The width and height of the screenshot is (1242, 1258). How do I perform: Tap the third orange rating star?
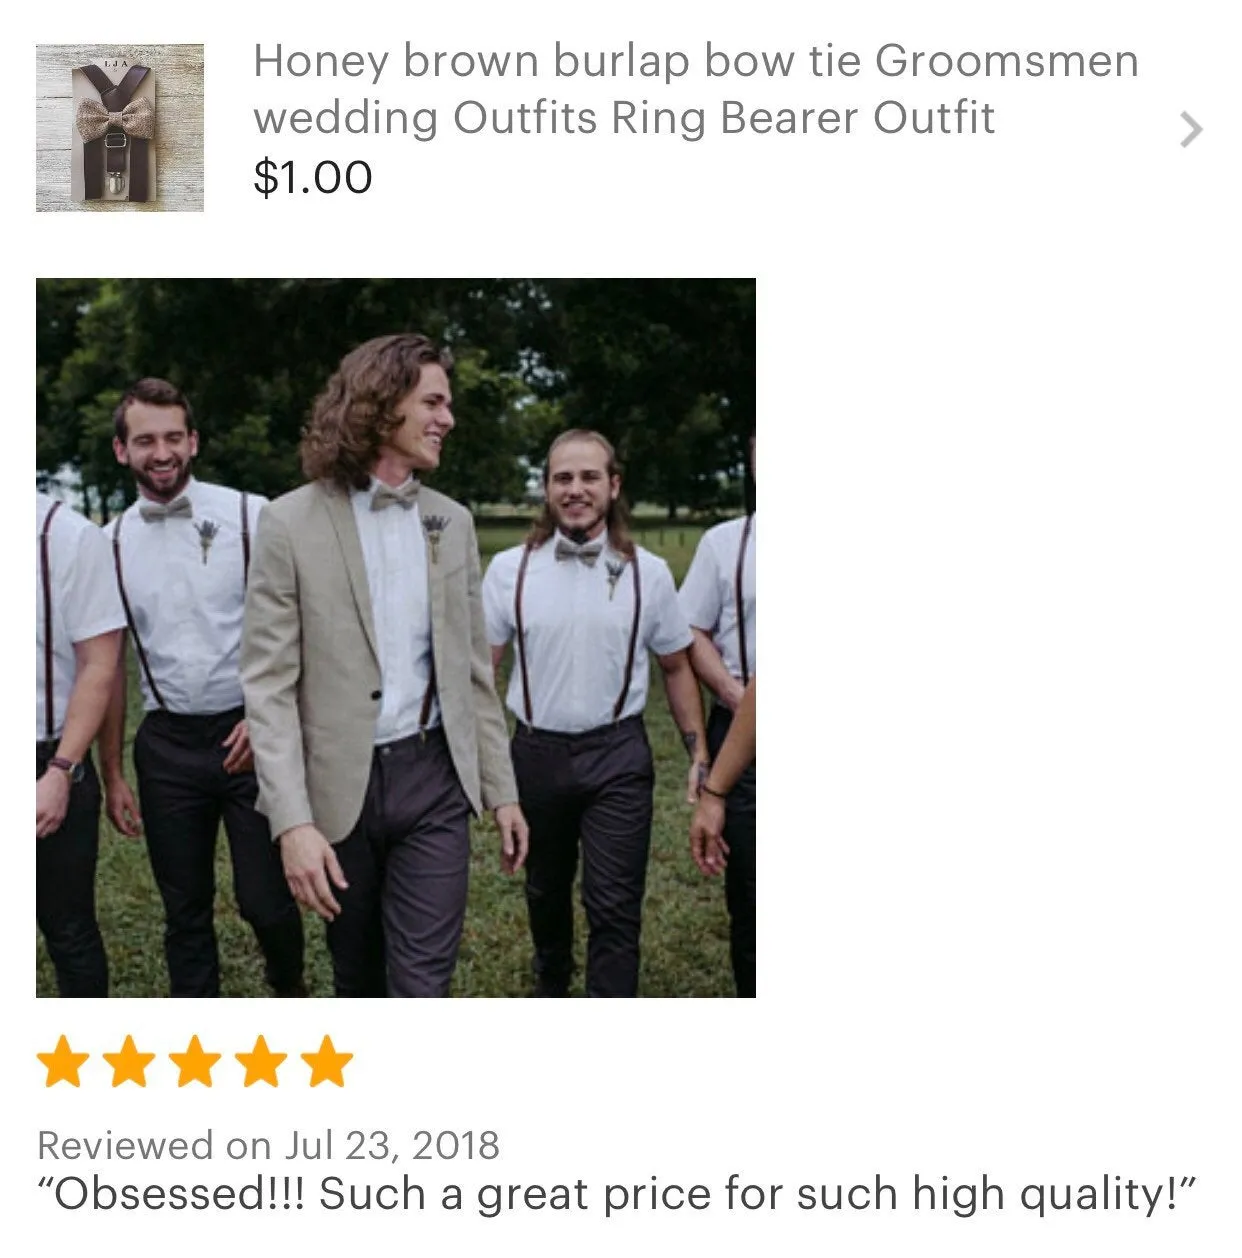[195, 1061]
